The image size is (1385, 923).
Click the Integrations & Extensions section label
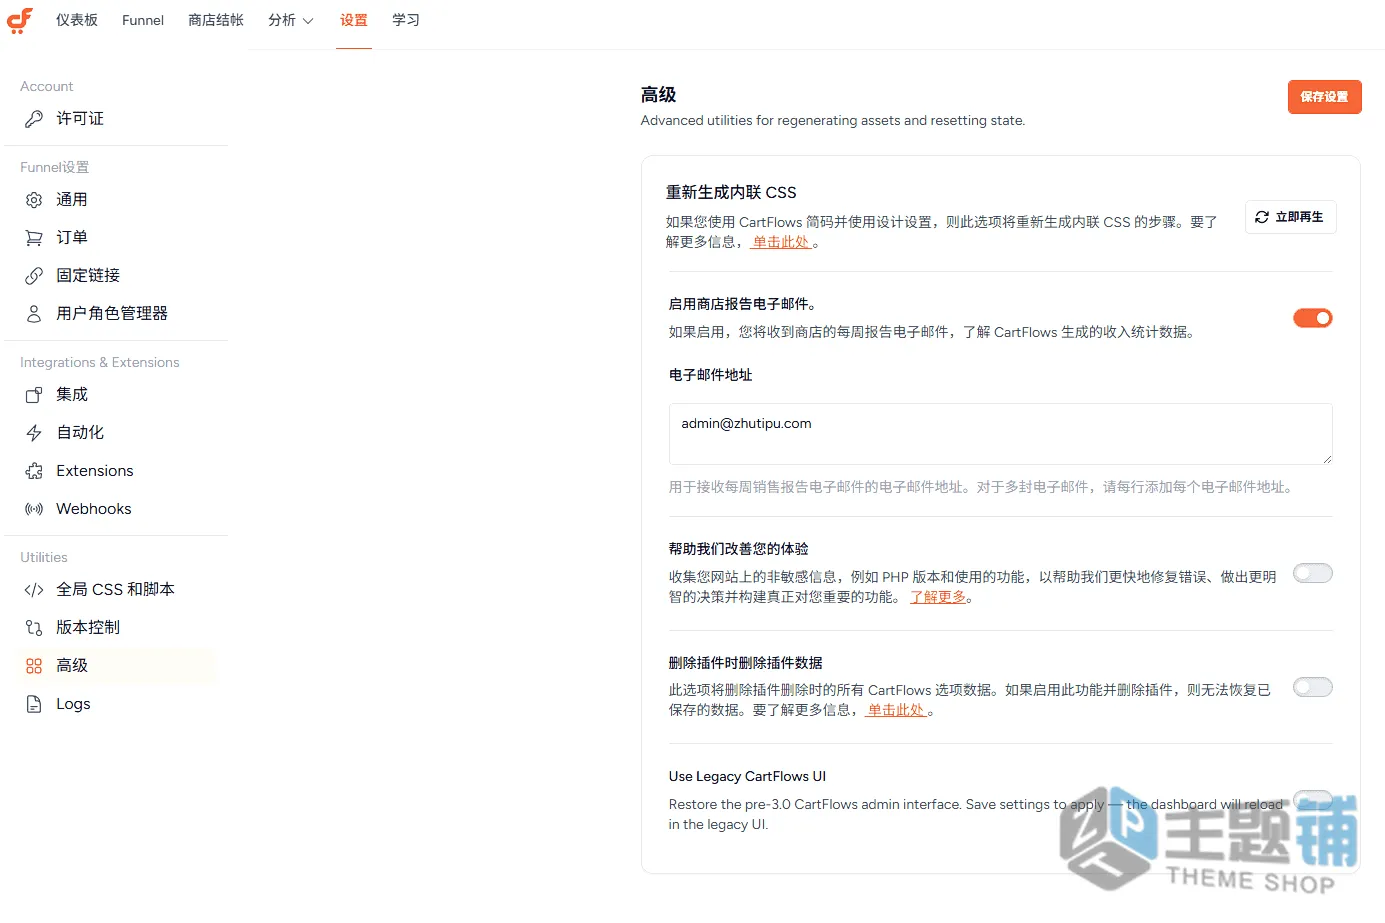(100, 362)
